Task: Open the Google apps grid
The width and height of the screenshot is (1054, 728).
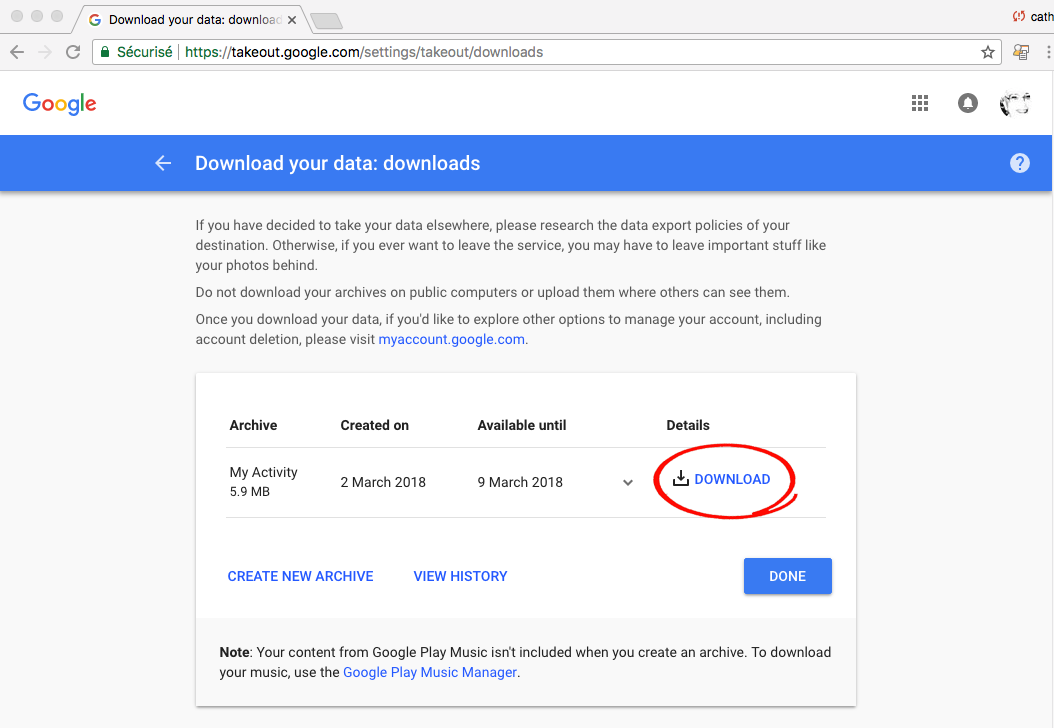Action: [920, 103]
